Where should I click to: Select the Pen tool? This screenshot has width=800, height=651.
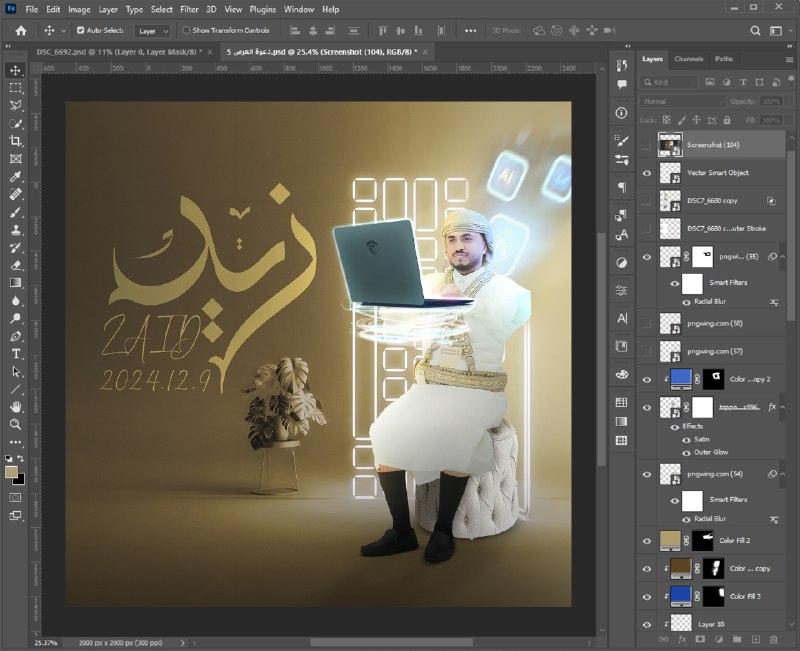pos(16,336)
